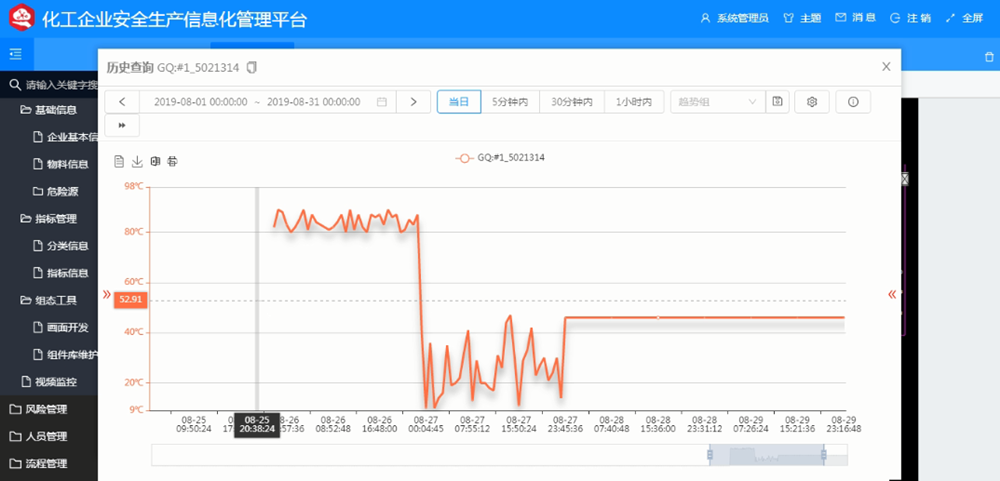
Task: Select the 1小时内 time range option
Action: pos(634,101)
